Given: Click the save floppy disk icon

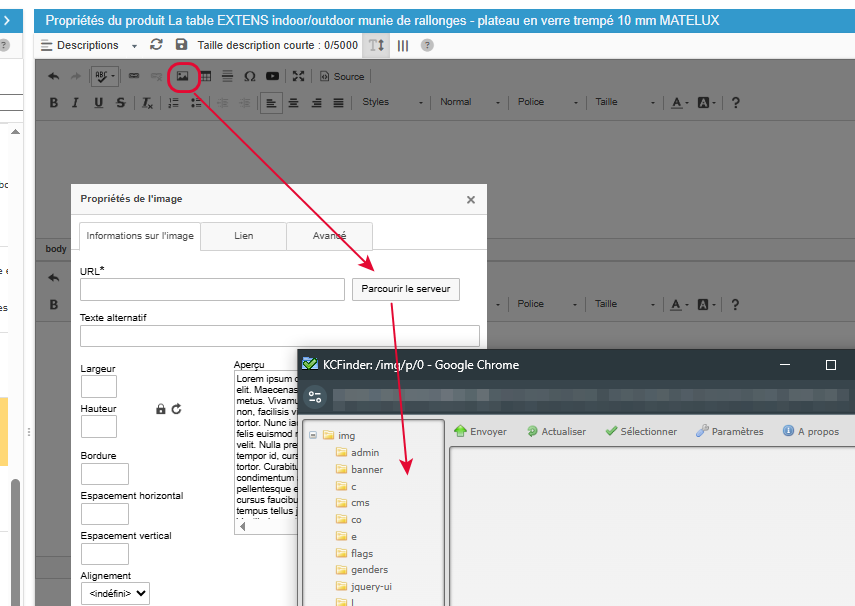Looking at the screenshot, I should point(181,45).
